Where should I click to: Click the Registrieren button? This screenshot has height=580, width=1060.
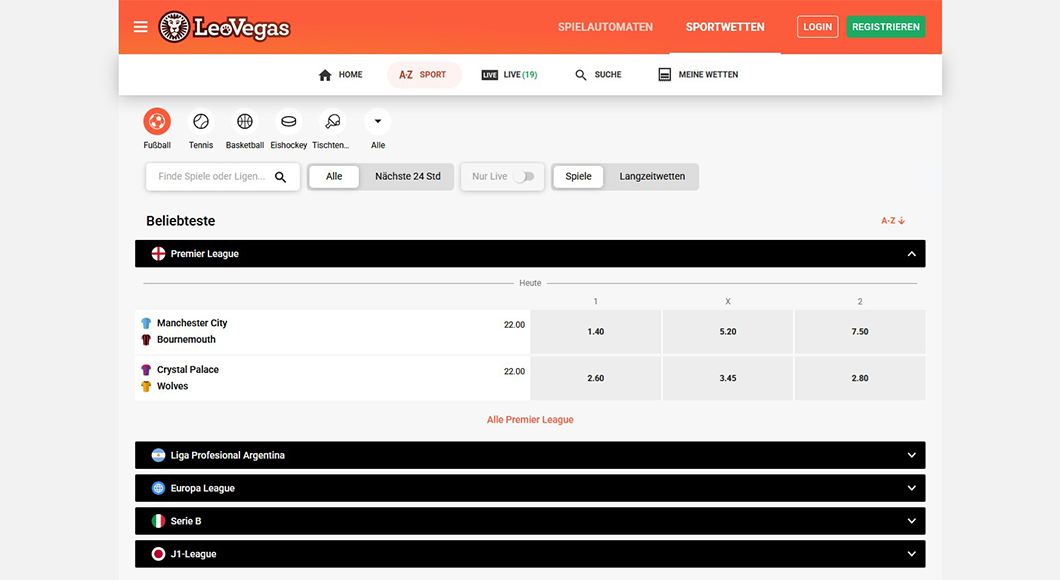click(x=886, y=27)
